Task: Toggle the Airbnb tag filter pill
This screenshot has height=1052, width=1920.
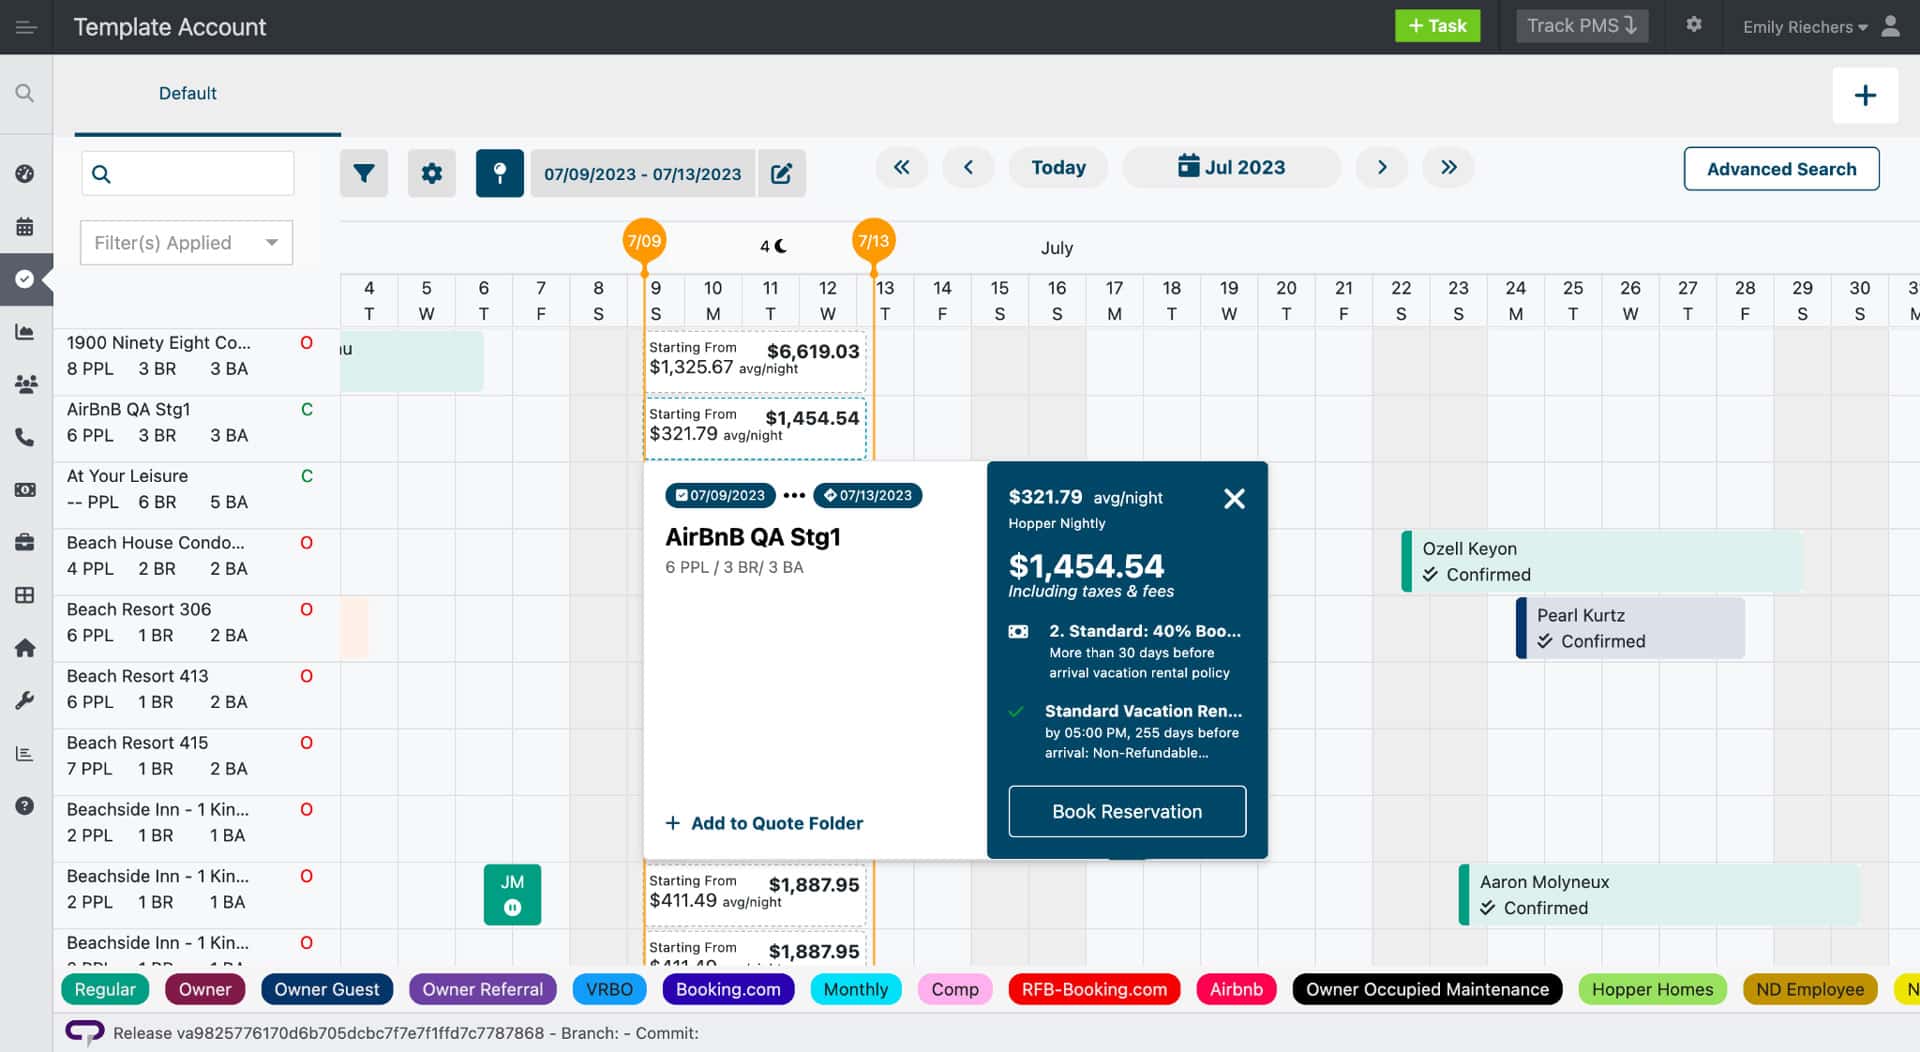Action: (1236, 989)
